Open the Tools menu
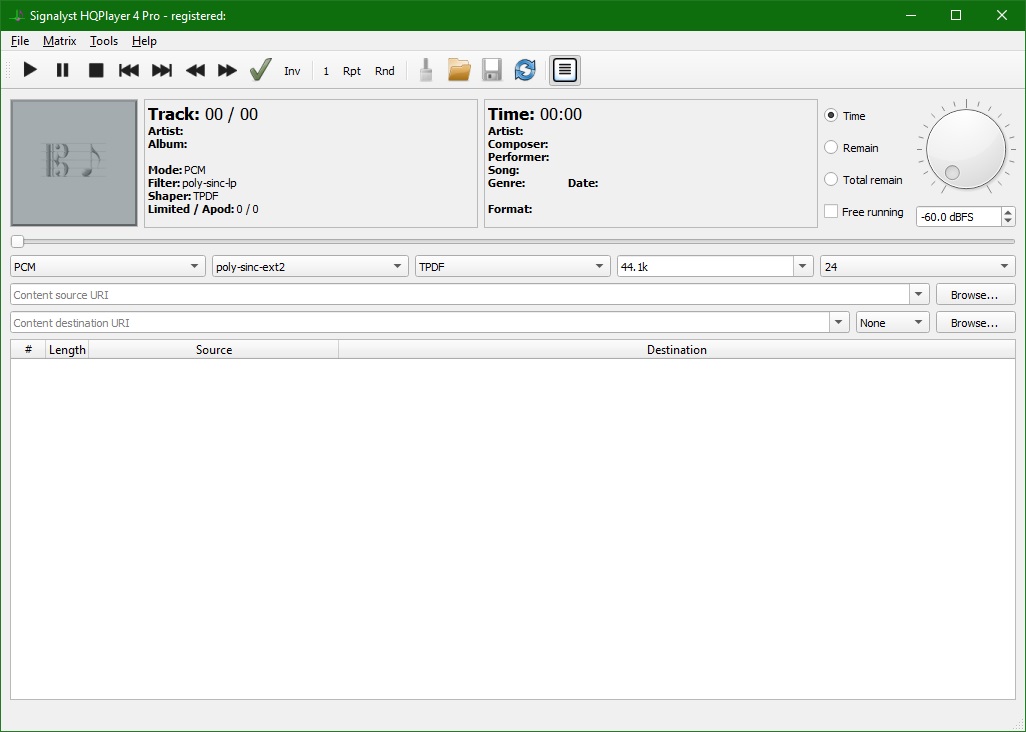Screen dimensions: 1026x732 coord(104,41)
